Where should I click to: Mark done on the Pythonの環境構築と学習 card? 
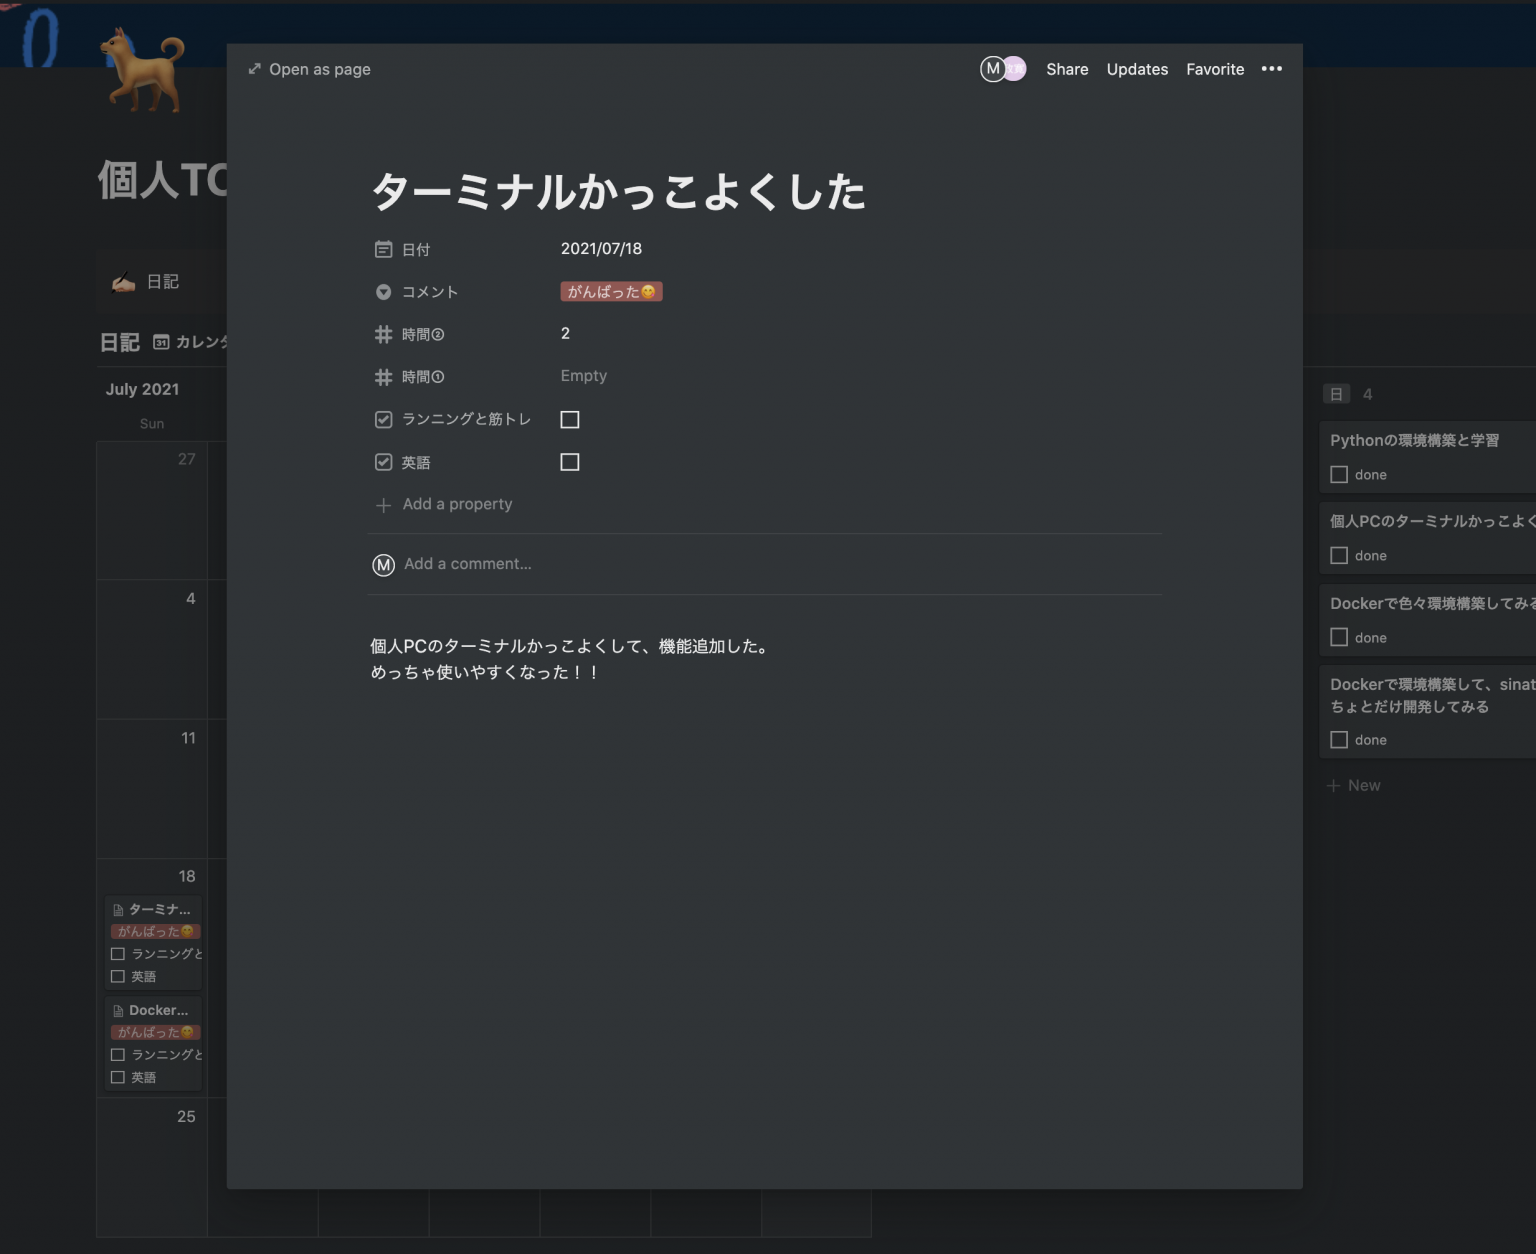pyautogui.click(x=1340, y=474)
